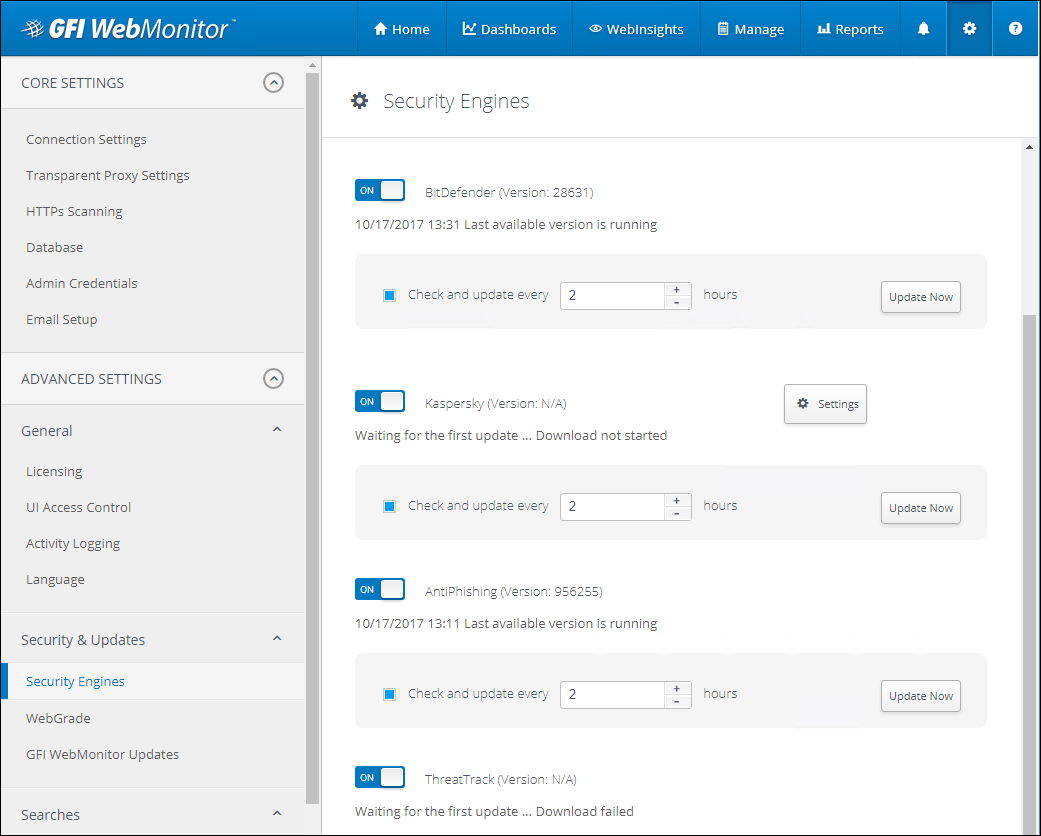
Task: Click 'Download not started' status text
Action: pyautogui.click(x=601, y=436)
